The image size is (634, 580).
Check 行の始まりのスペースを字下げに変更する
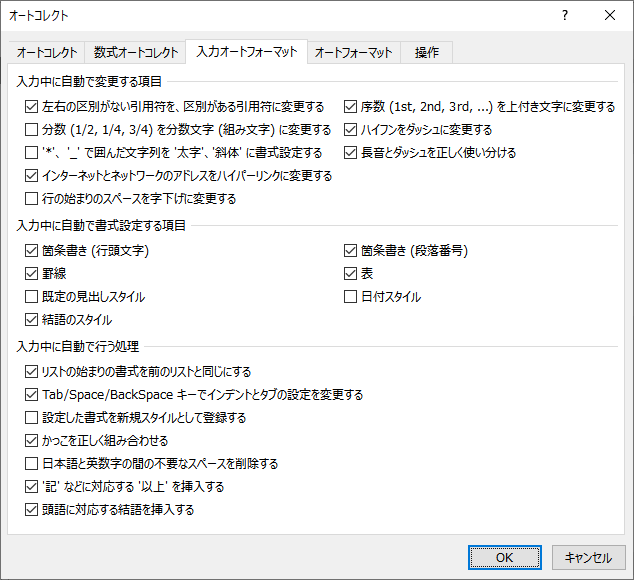32,199
